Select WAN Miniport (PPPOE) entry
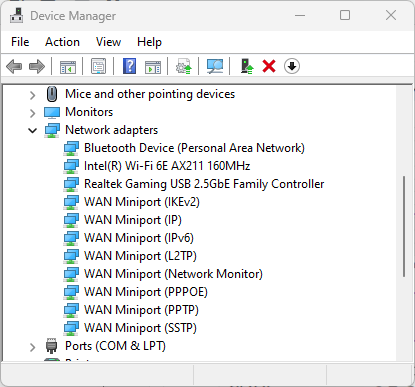This screenshot has height=387, width=415. pyautogui.click(x=146, y=292)
